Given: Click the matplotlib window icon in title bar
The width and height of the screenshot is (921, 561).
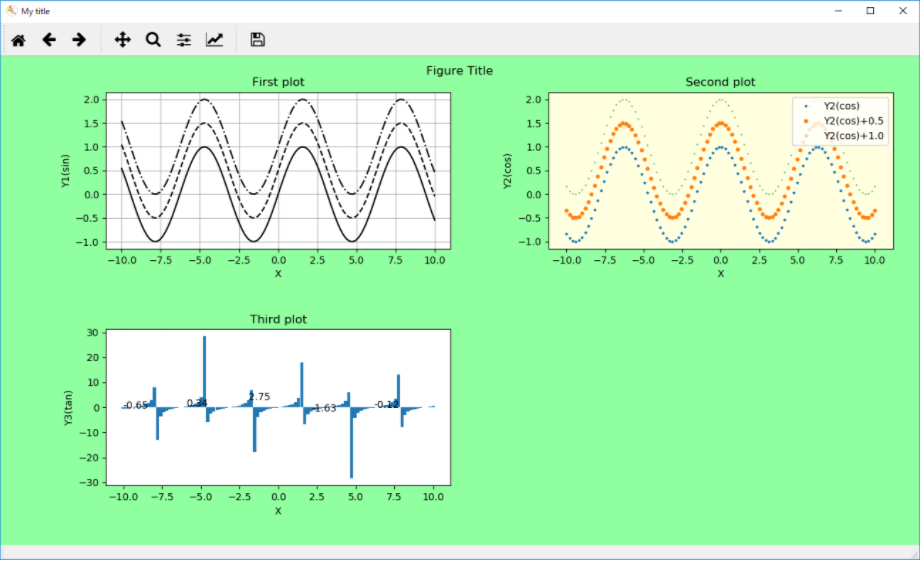Looking at the screenshot, I should tap(12, 11).
